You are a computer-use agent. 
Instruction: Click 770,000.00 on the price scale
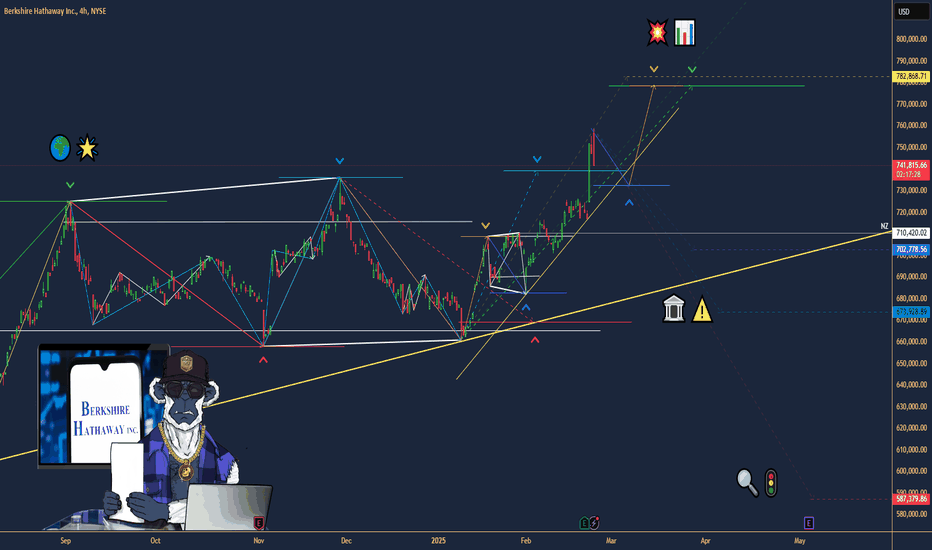point(911,104)
